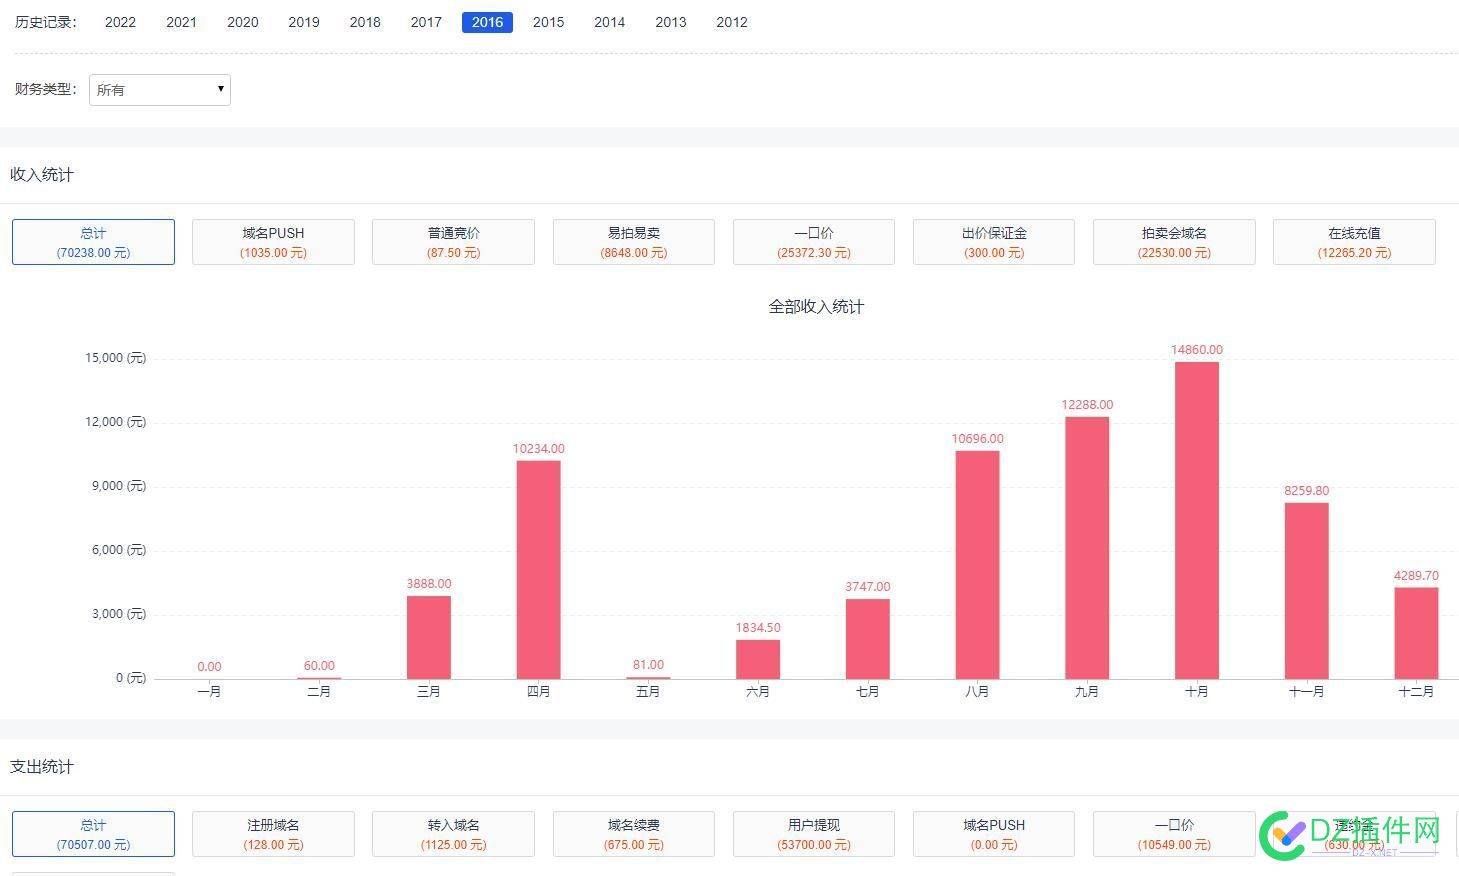Image resolution: width=1459 pixels, height=876 pixels.
Task: Click the 六月 bar labeled 1834.50
Action: click(x=758, y=659)
